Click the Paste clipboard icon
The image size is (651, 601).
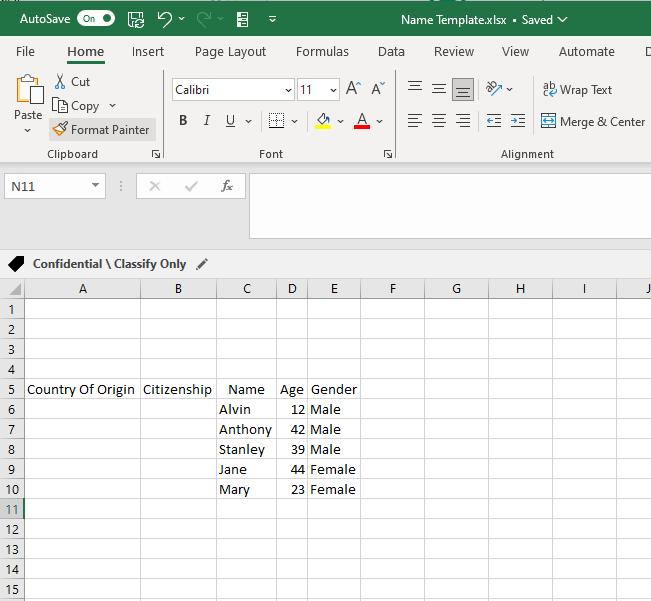[29, 89]
